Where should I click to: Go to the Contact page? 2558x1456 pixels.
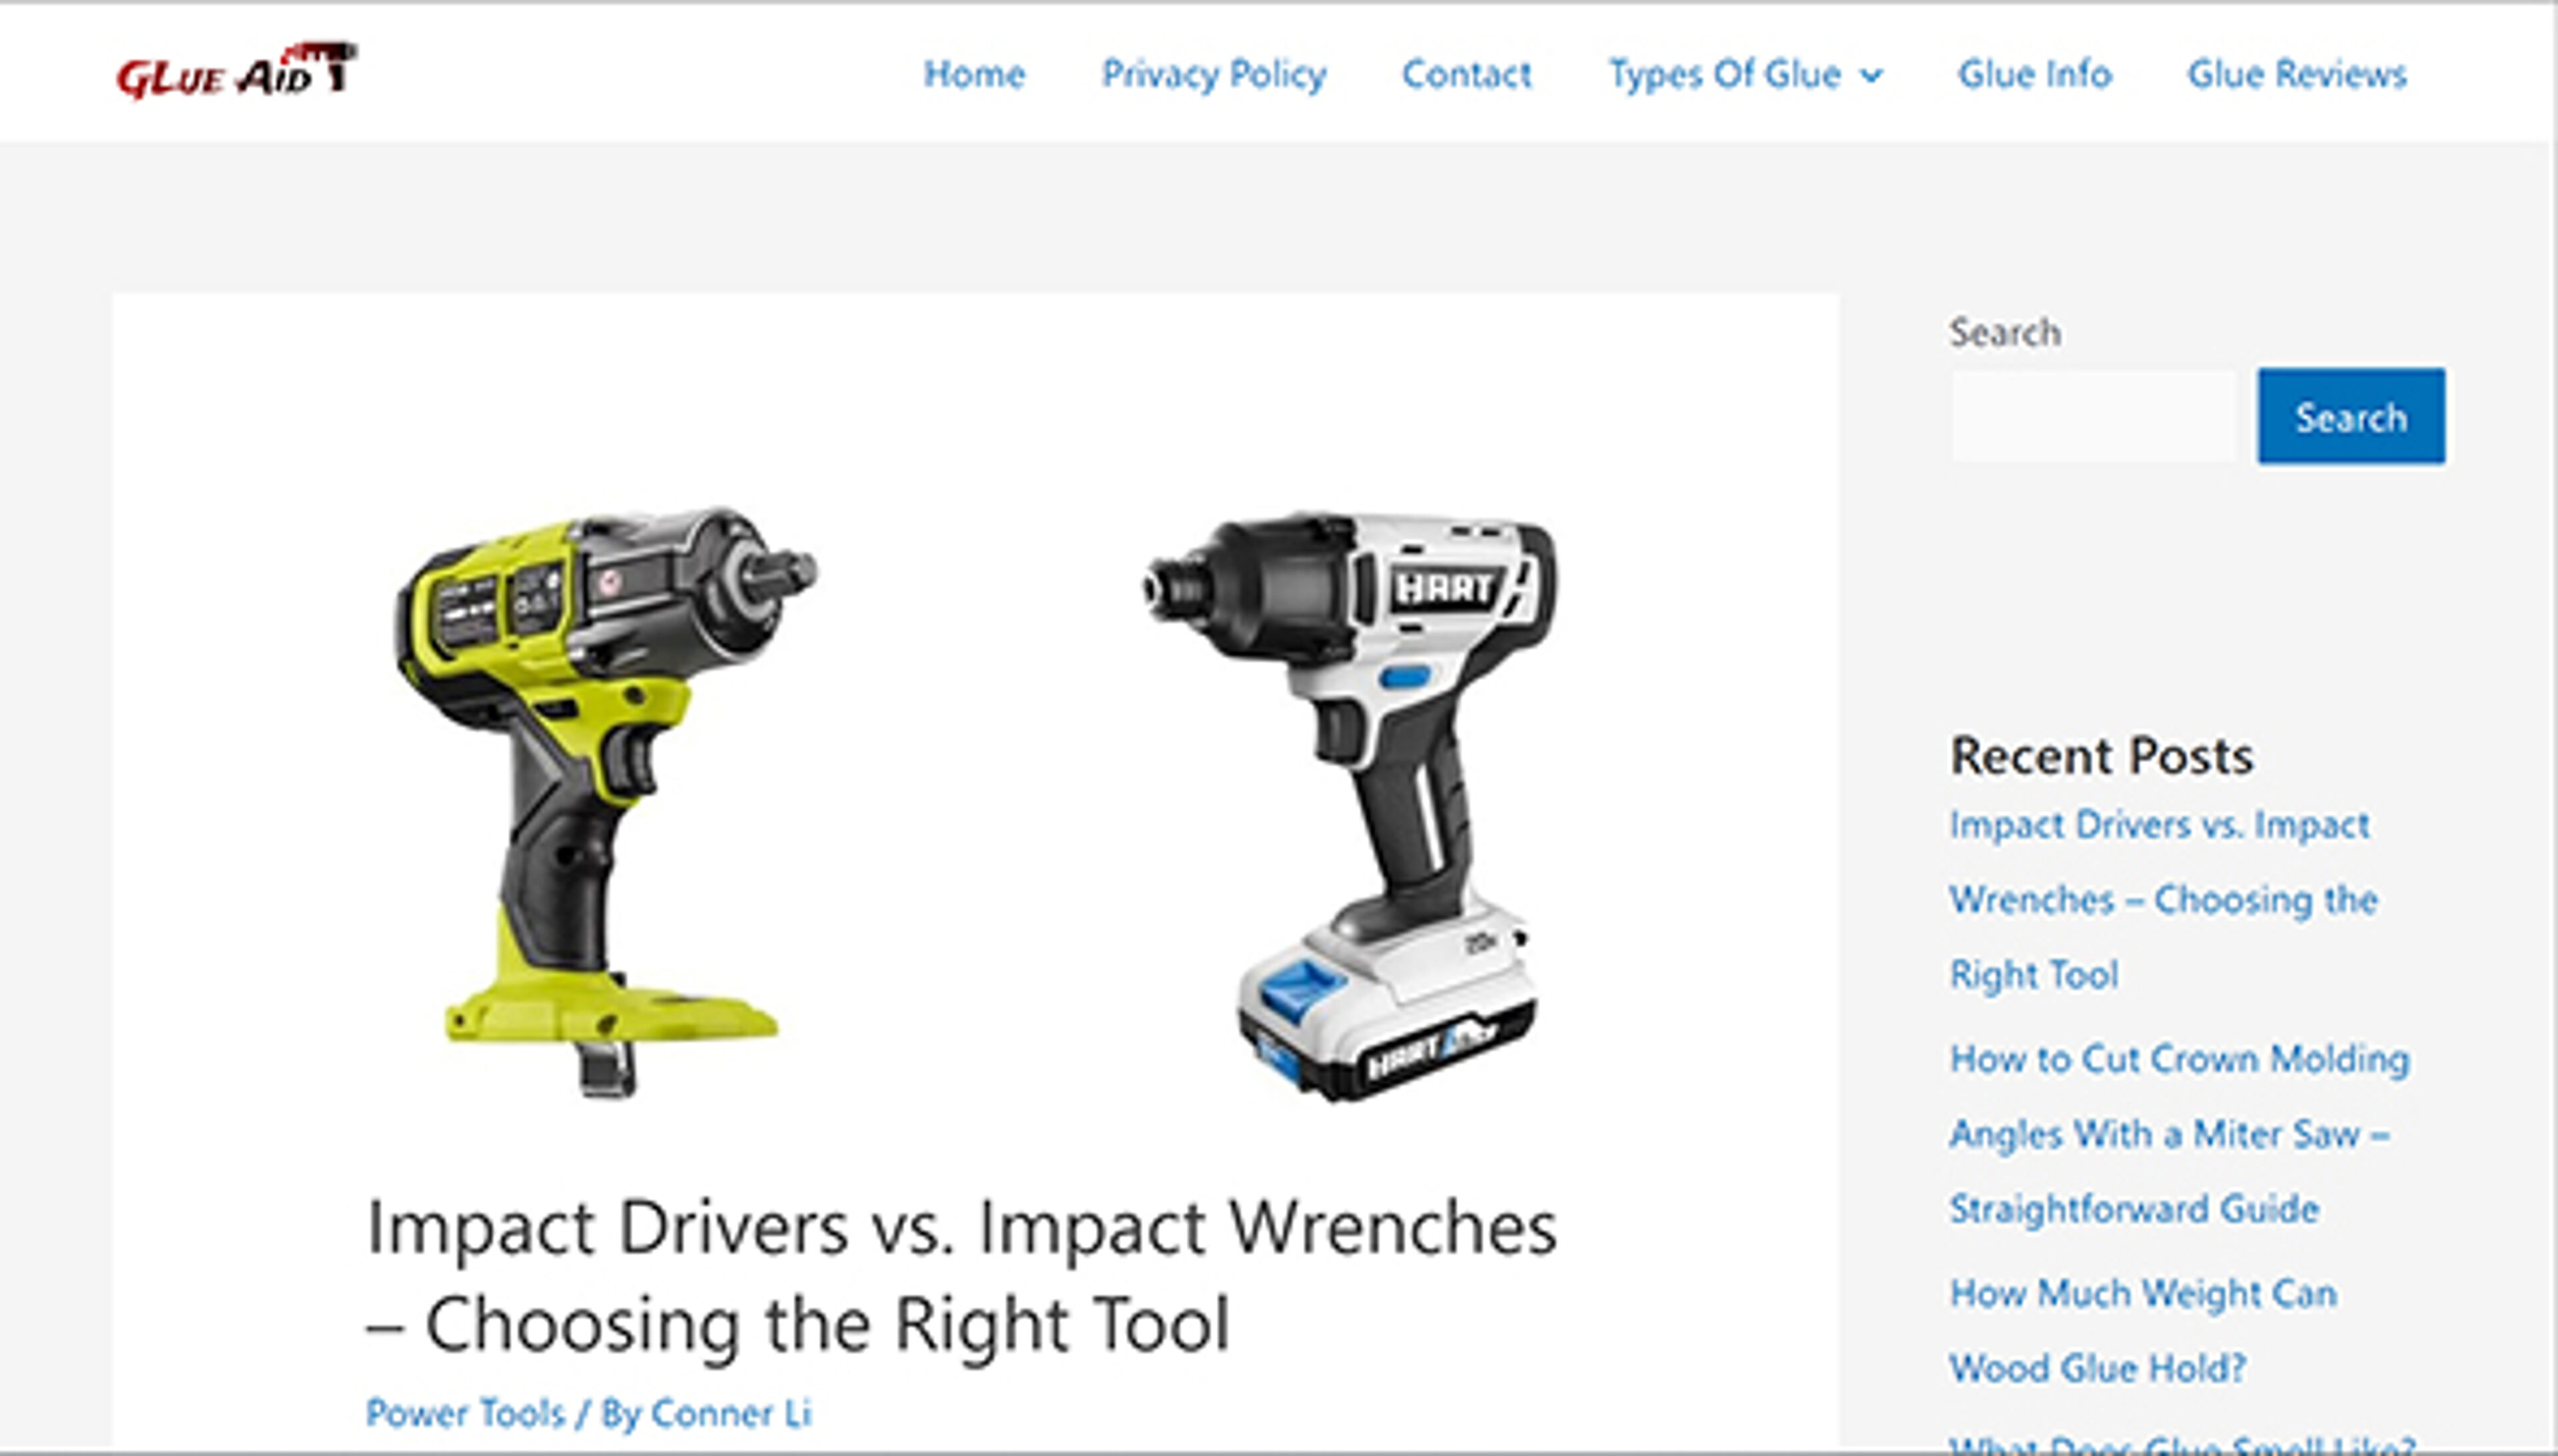[1466, 74]
